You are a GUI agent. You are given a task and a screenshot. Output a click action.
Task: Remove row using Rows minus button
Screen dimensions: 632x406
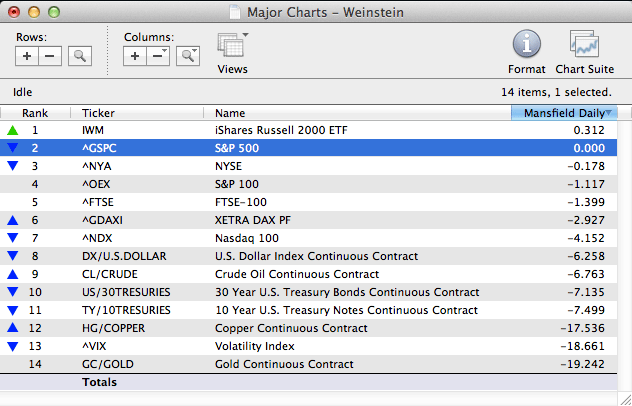click(49, 56)
